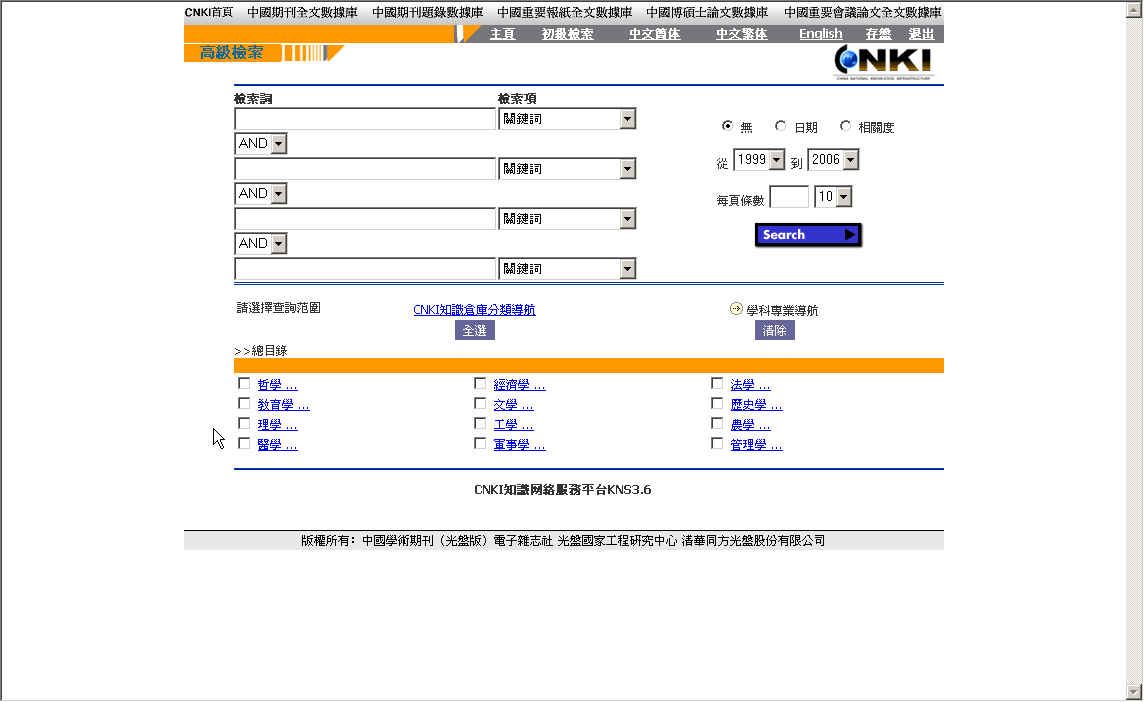
Task: Open the 哲學 category link
Action: point(277,385)
